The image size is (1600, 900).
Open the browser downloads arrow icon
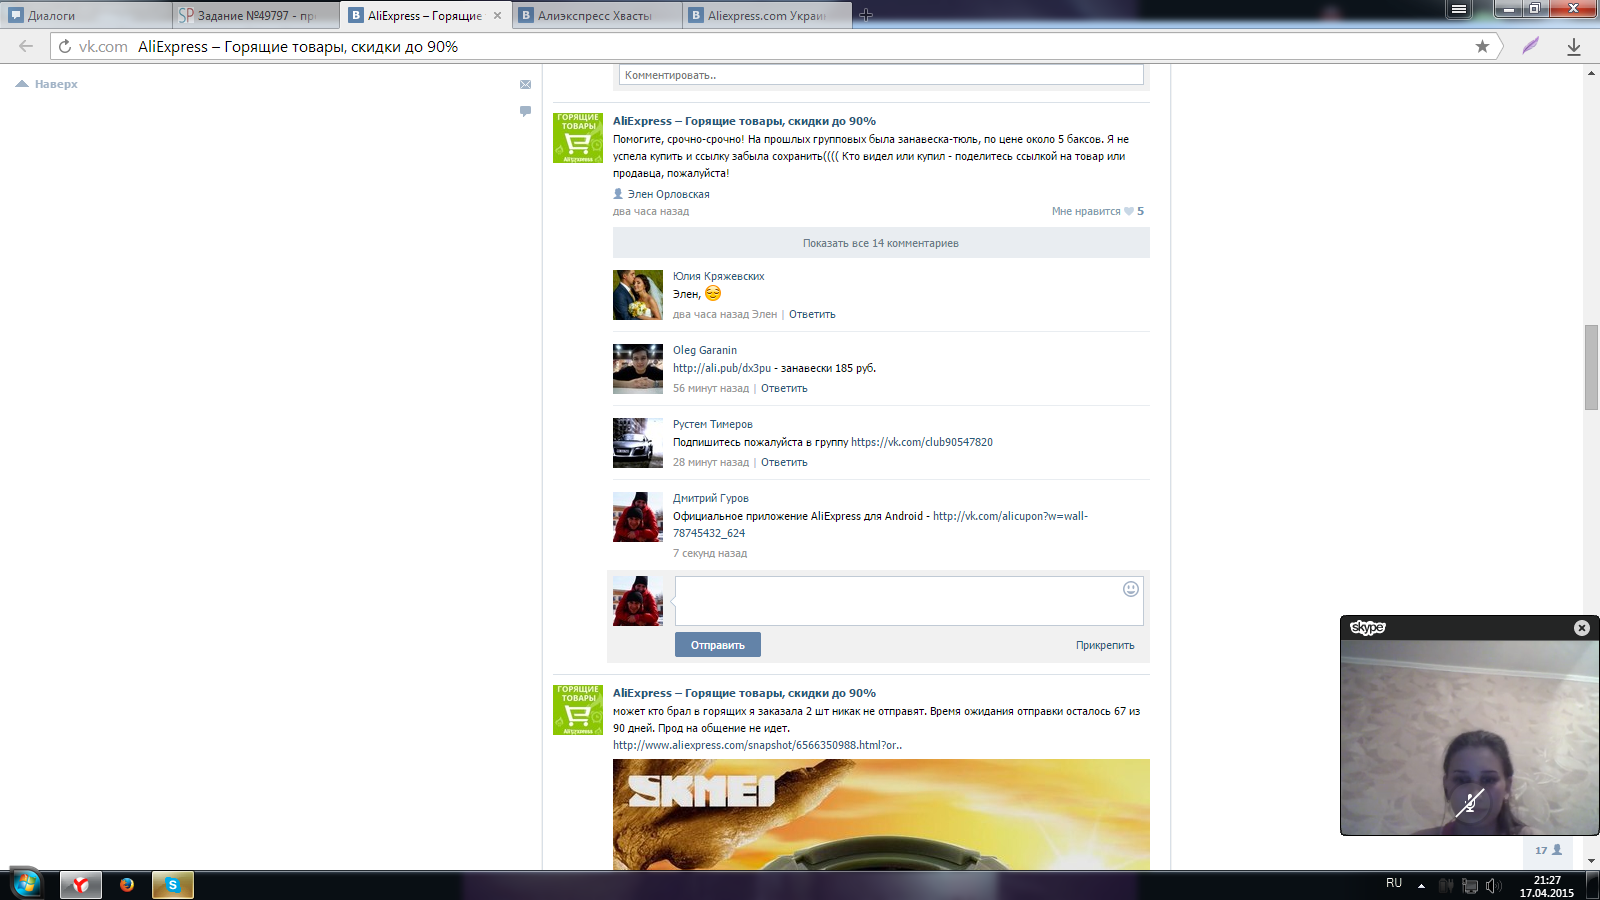1574,46
